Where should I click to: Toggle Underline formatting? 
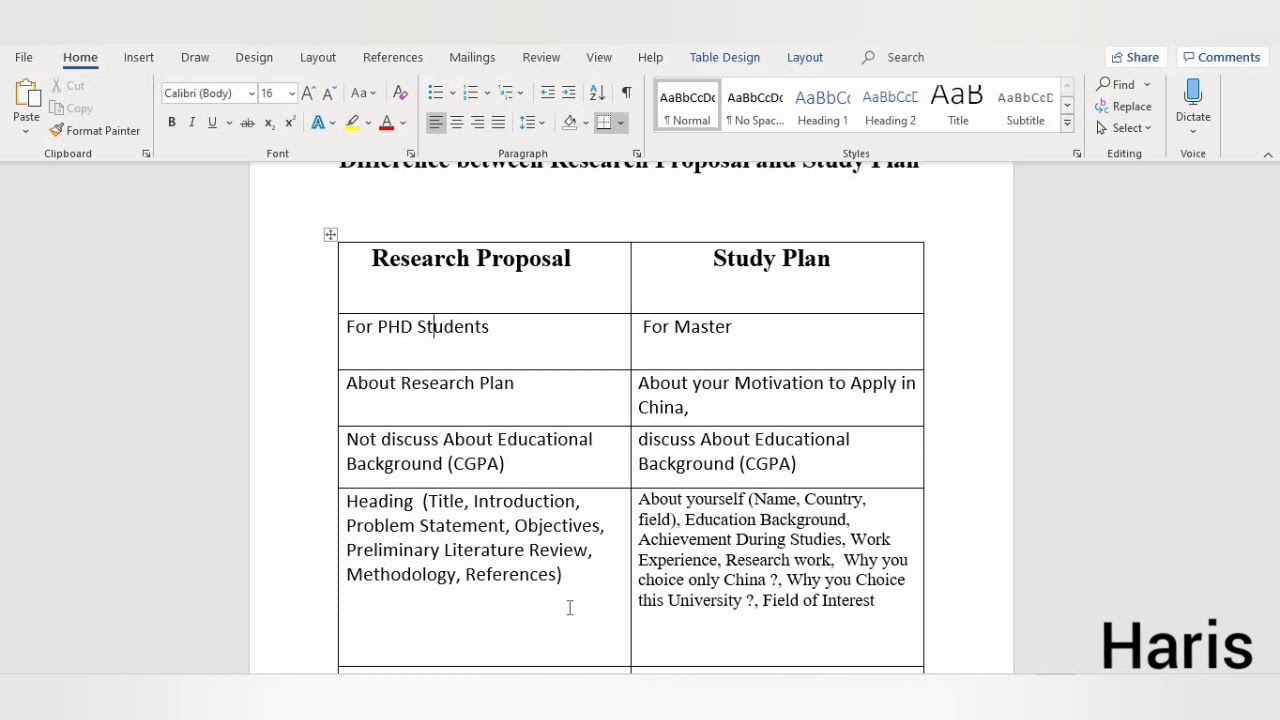tap(212, 123)
